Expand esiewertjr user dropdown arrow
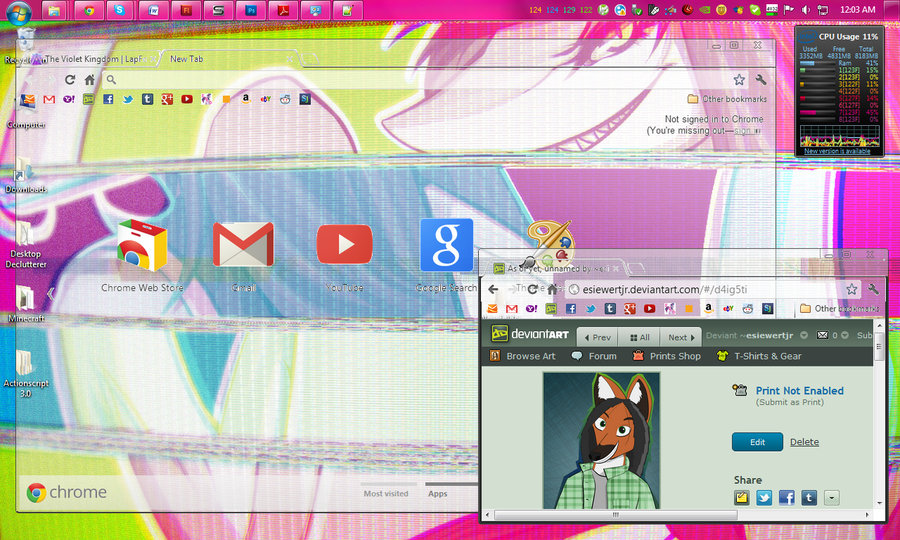The image size is (900, 540). click(804, 335)
